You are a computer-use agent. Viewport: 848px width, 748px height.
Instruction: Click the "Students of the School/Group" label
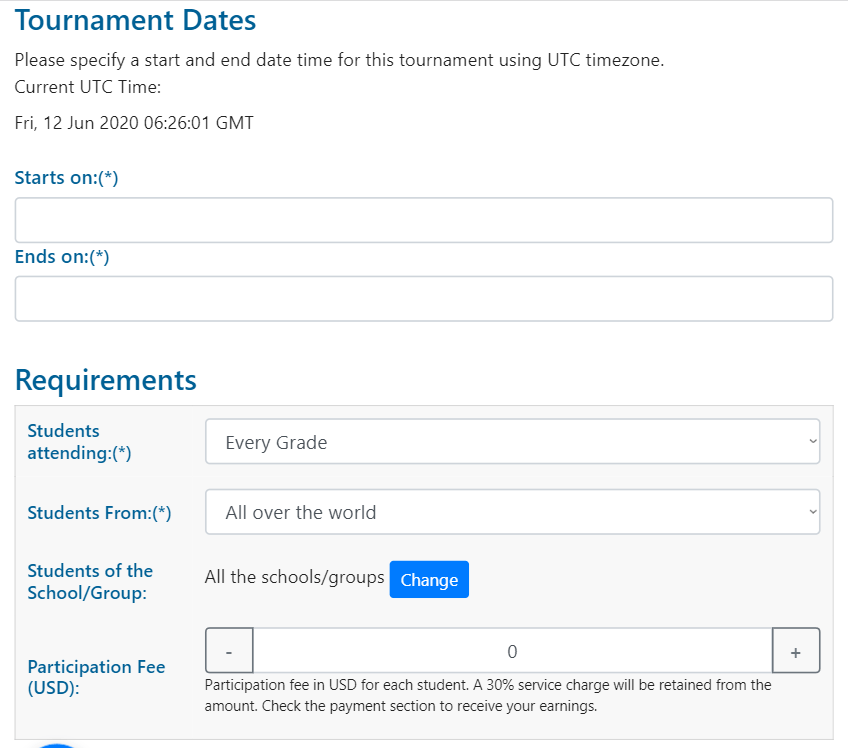coord(90,582)
